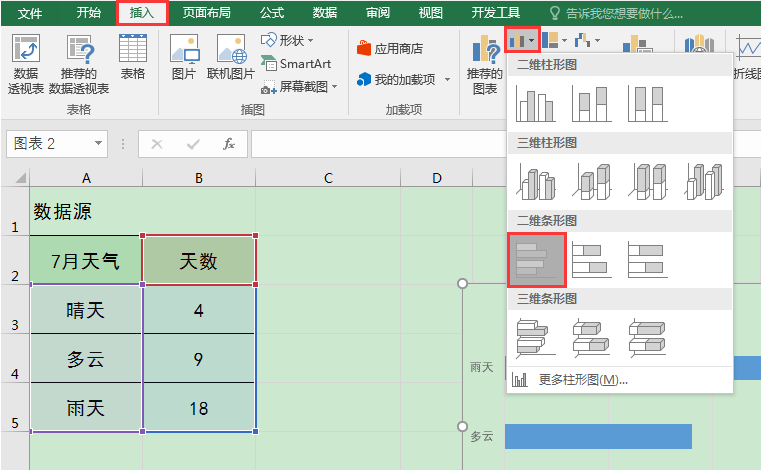
Task: Cancel formula entry with X button
Action: (157, 144)
